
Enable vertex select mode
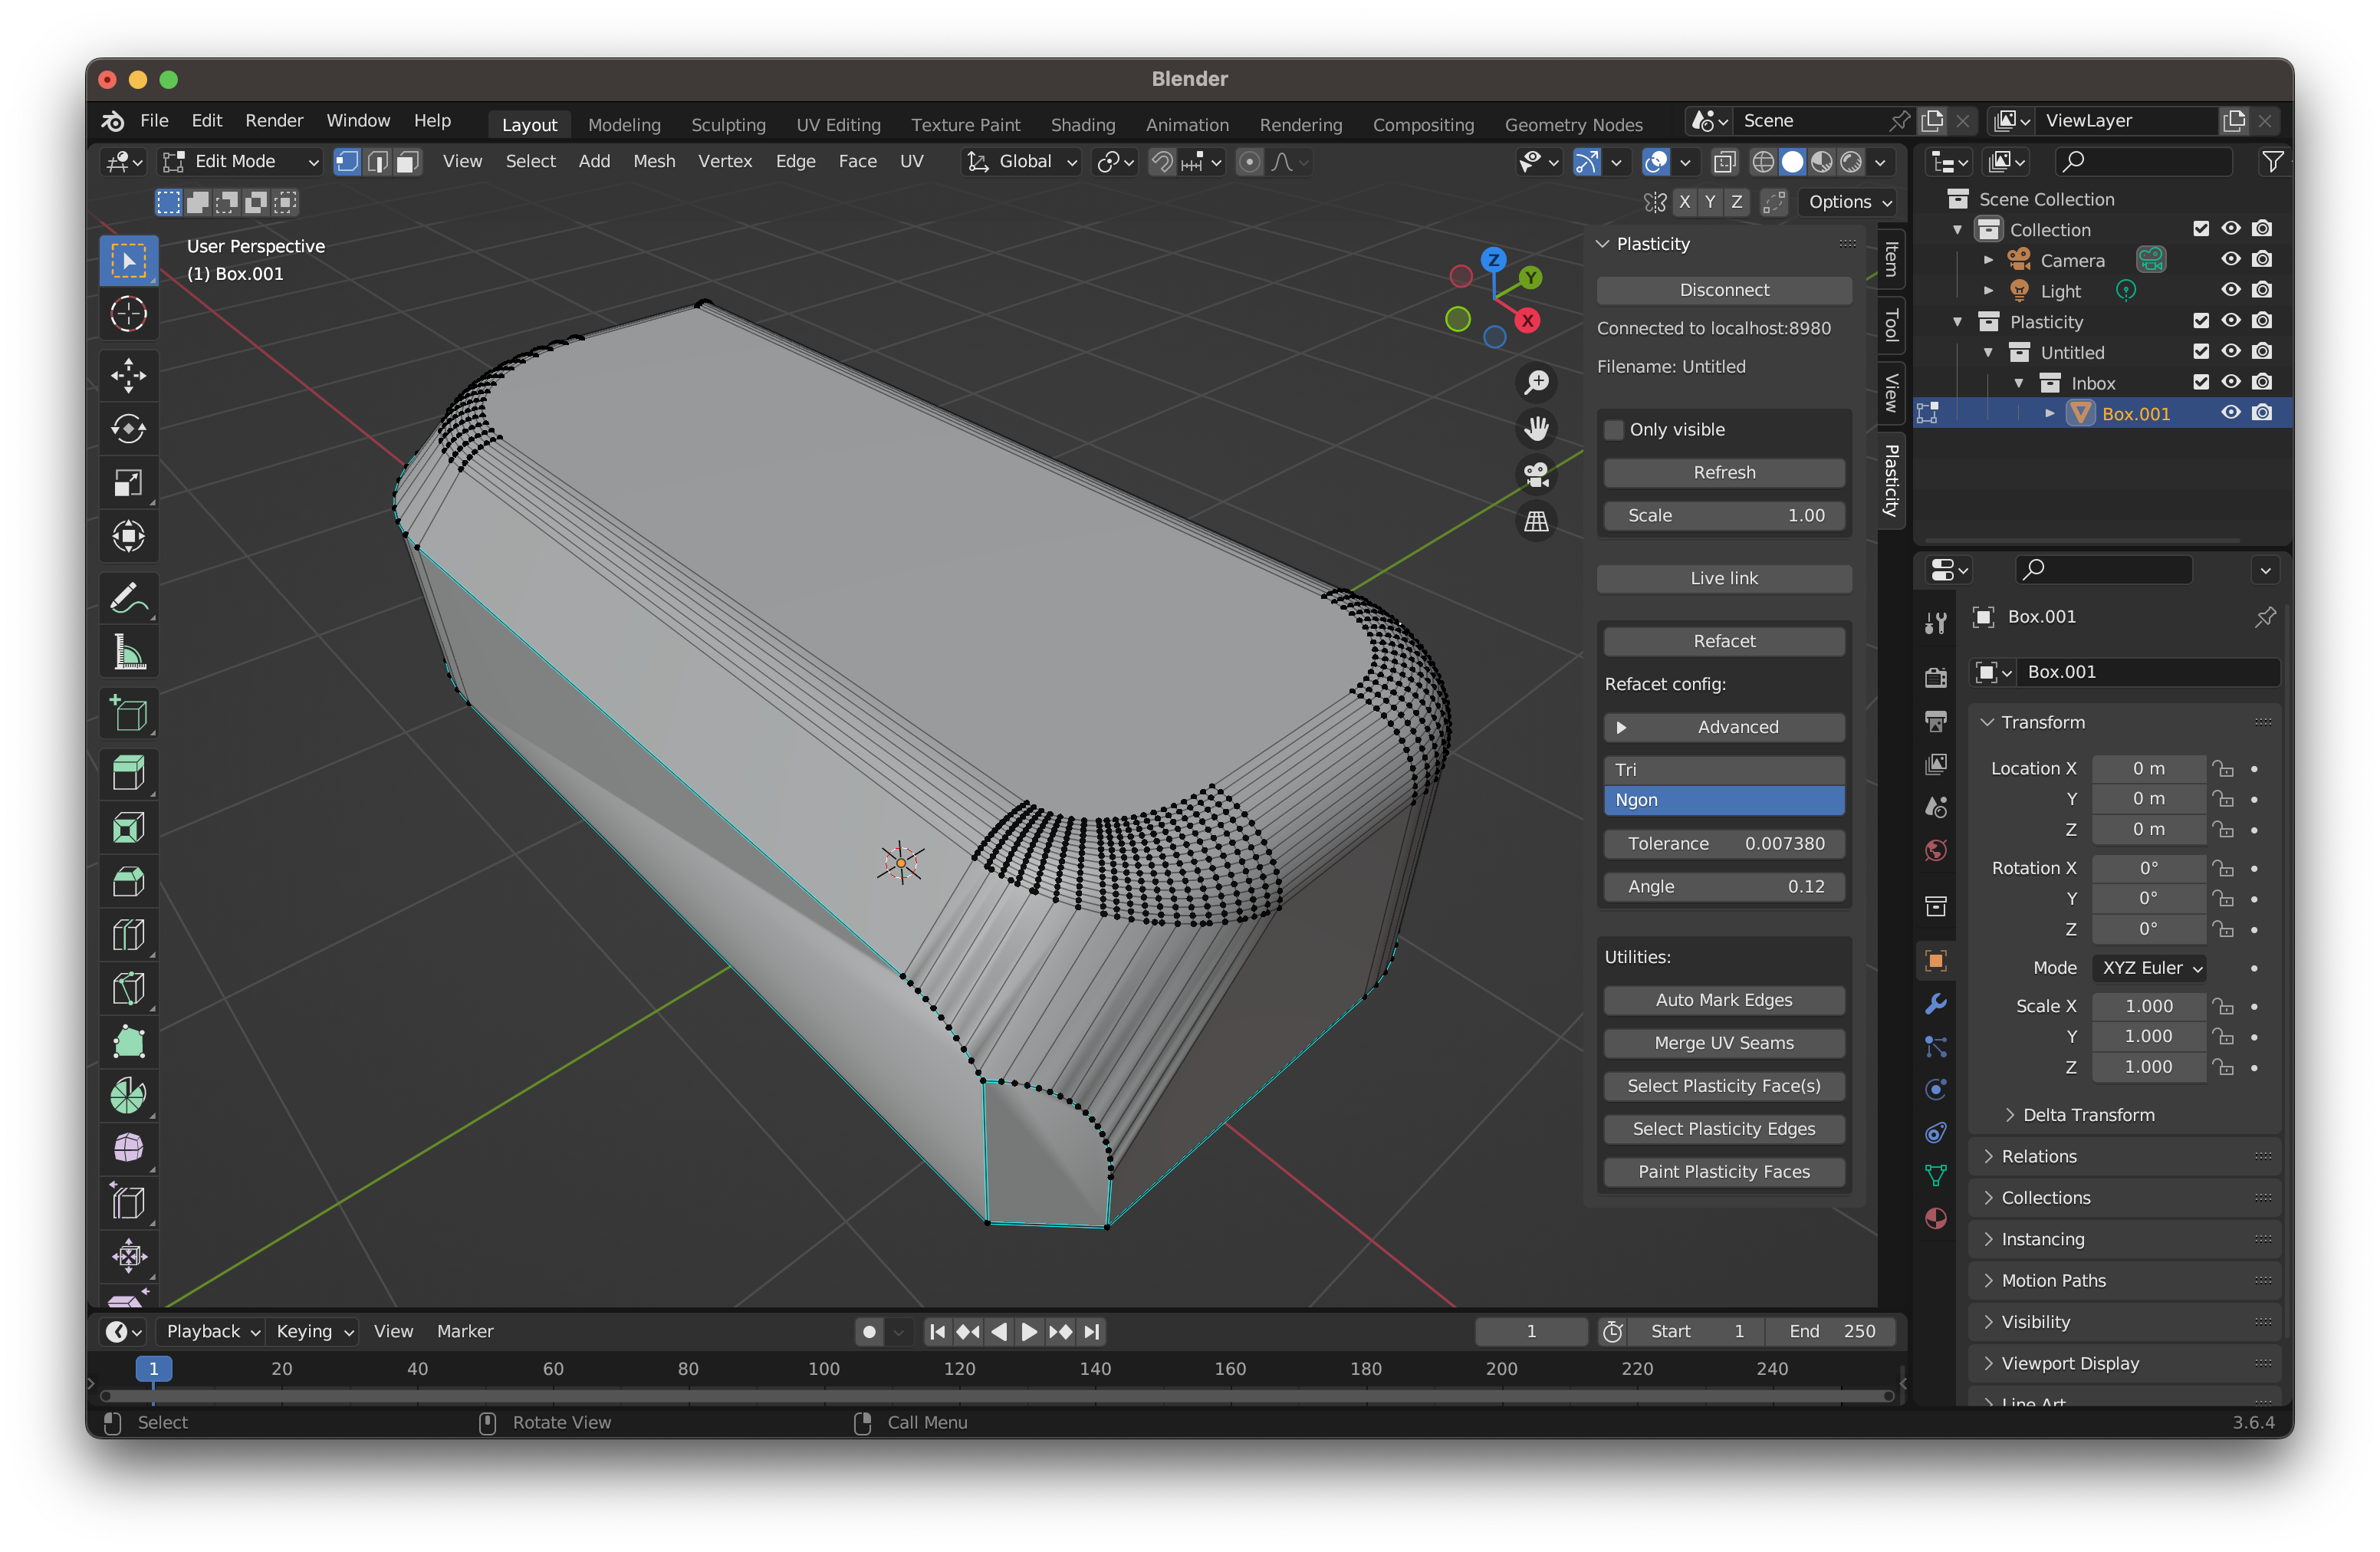pyautogui.click(x=347, y=162)
